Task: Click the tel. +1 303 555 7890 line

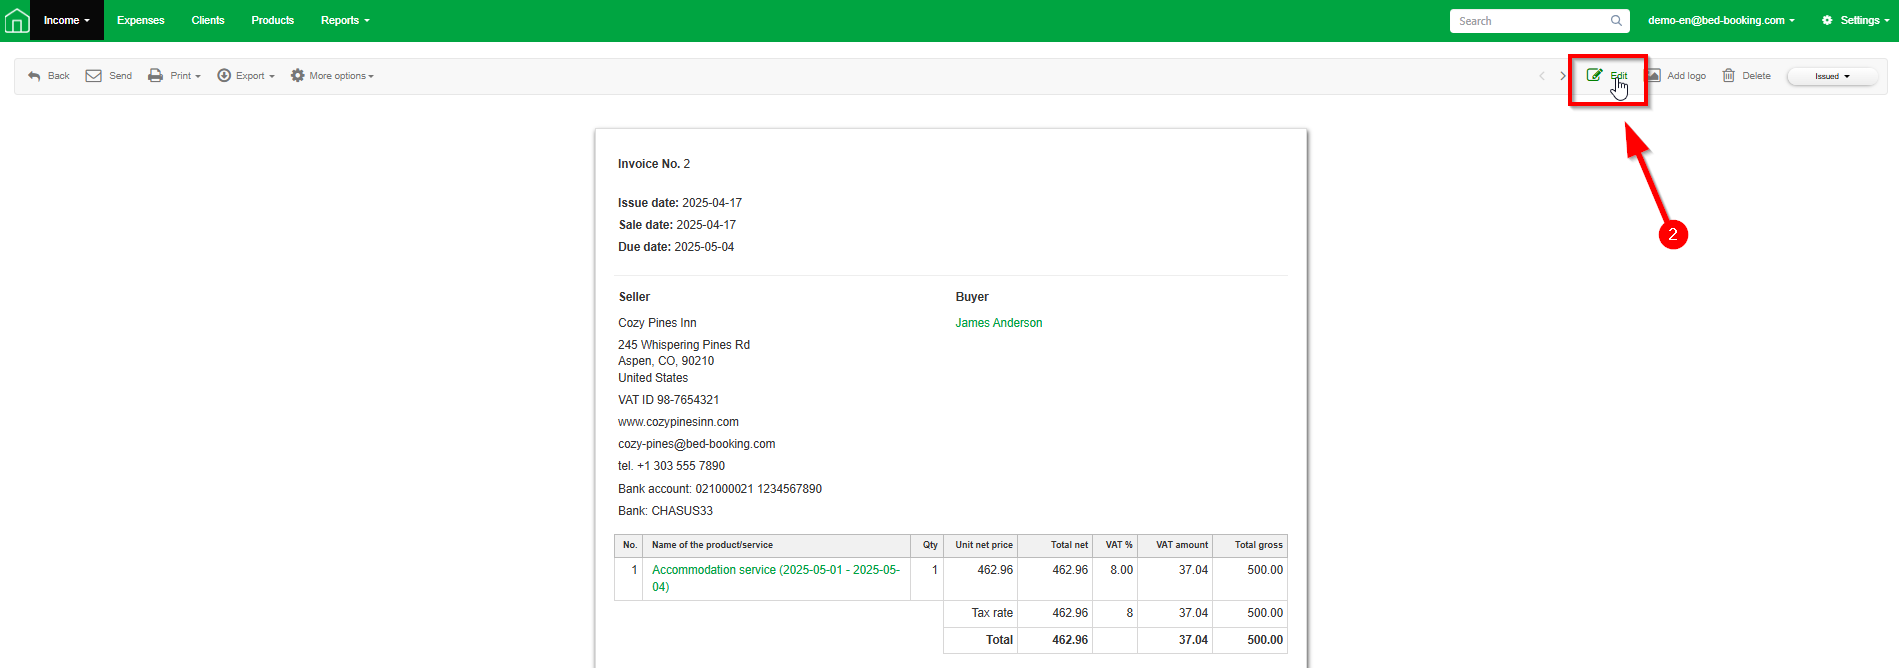Action: pyautogui.click(x=671, y=466)
